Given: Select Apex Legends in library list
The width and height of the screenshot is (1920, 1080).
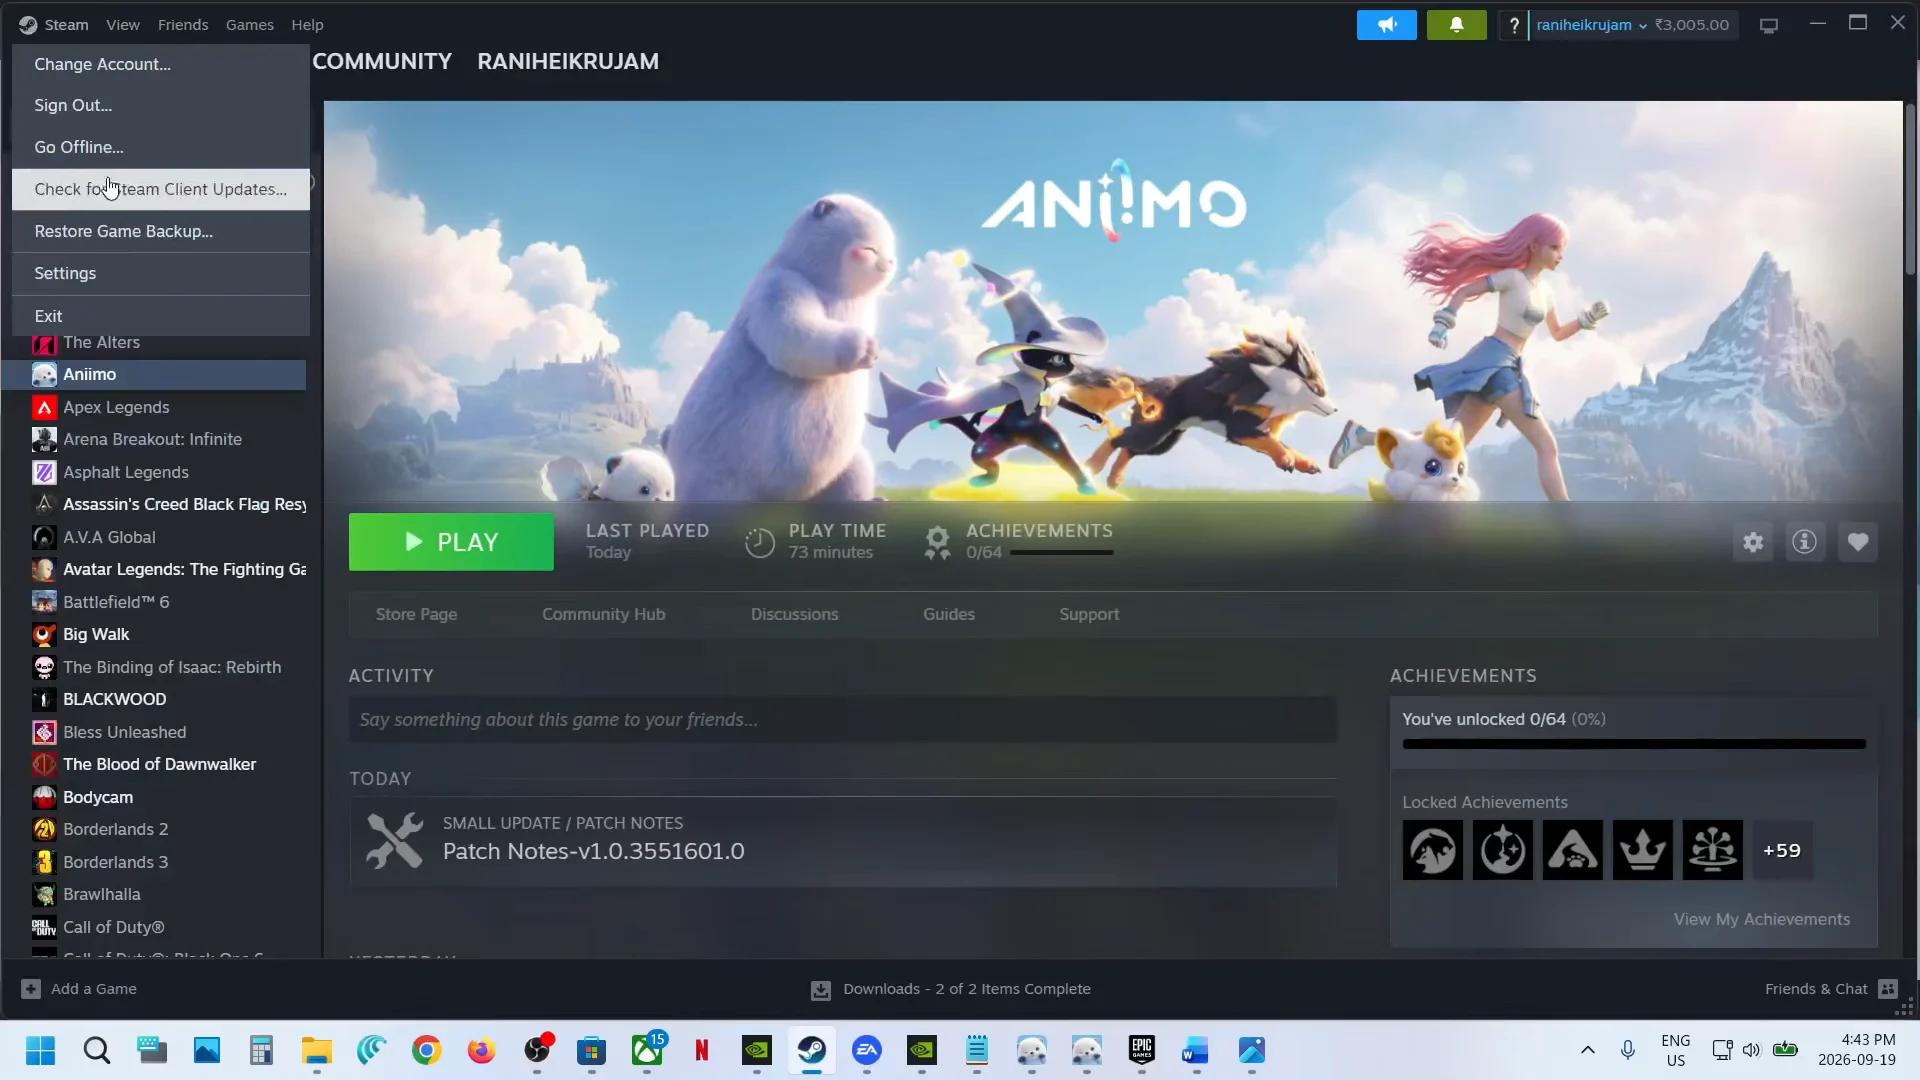Looking at the screenshot, I should tap(154, 407).
